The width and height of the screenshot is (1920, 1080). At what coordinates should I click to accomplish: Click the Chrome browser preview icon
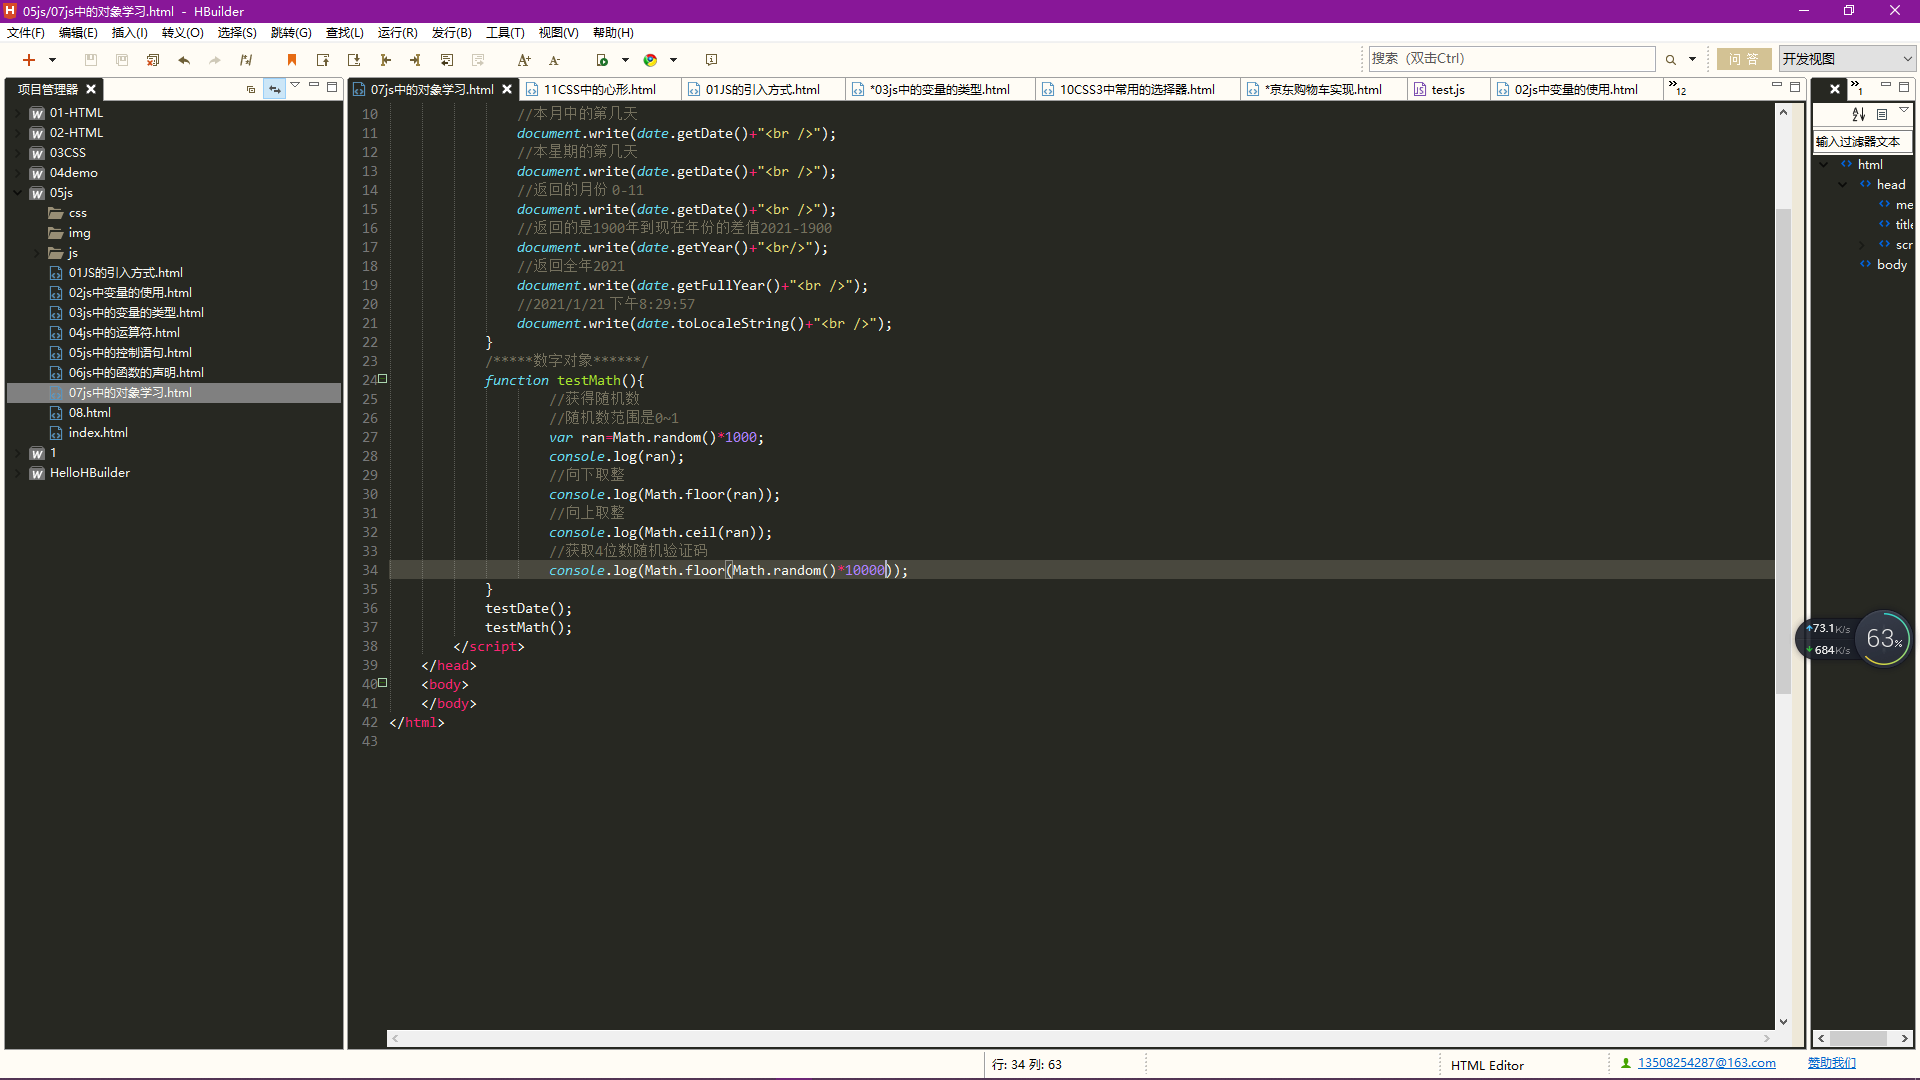coord(650,60)
